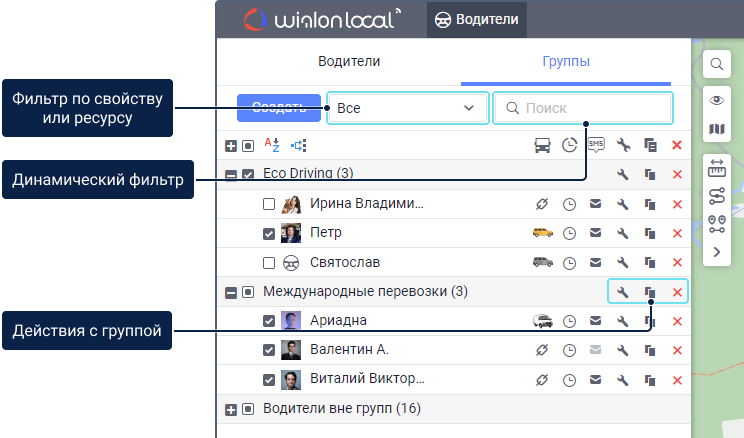Open the Водители menu in top bar
The height and width of the screenshot is (438, 744).
[x=476, y=19]
